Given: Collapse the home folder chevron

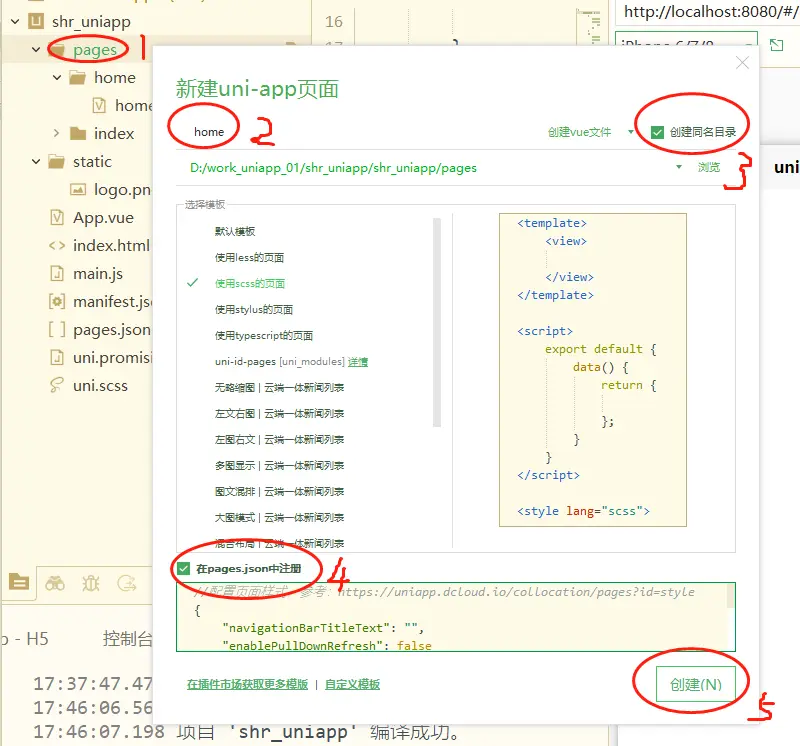Looking at the screenshot, I should tap(57, 78).
